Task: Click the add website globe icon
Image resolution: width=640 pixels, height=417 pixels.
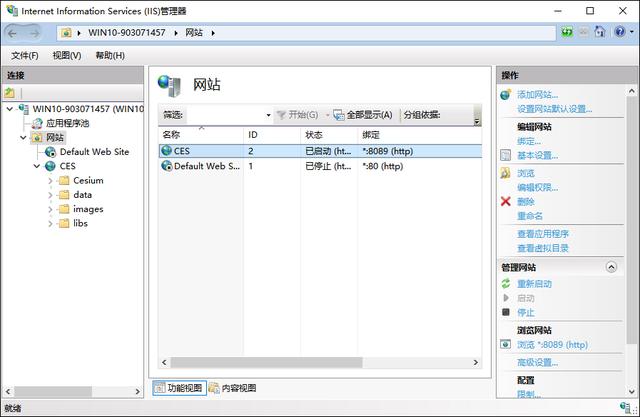Action: [x=505, y=95]
